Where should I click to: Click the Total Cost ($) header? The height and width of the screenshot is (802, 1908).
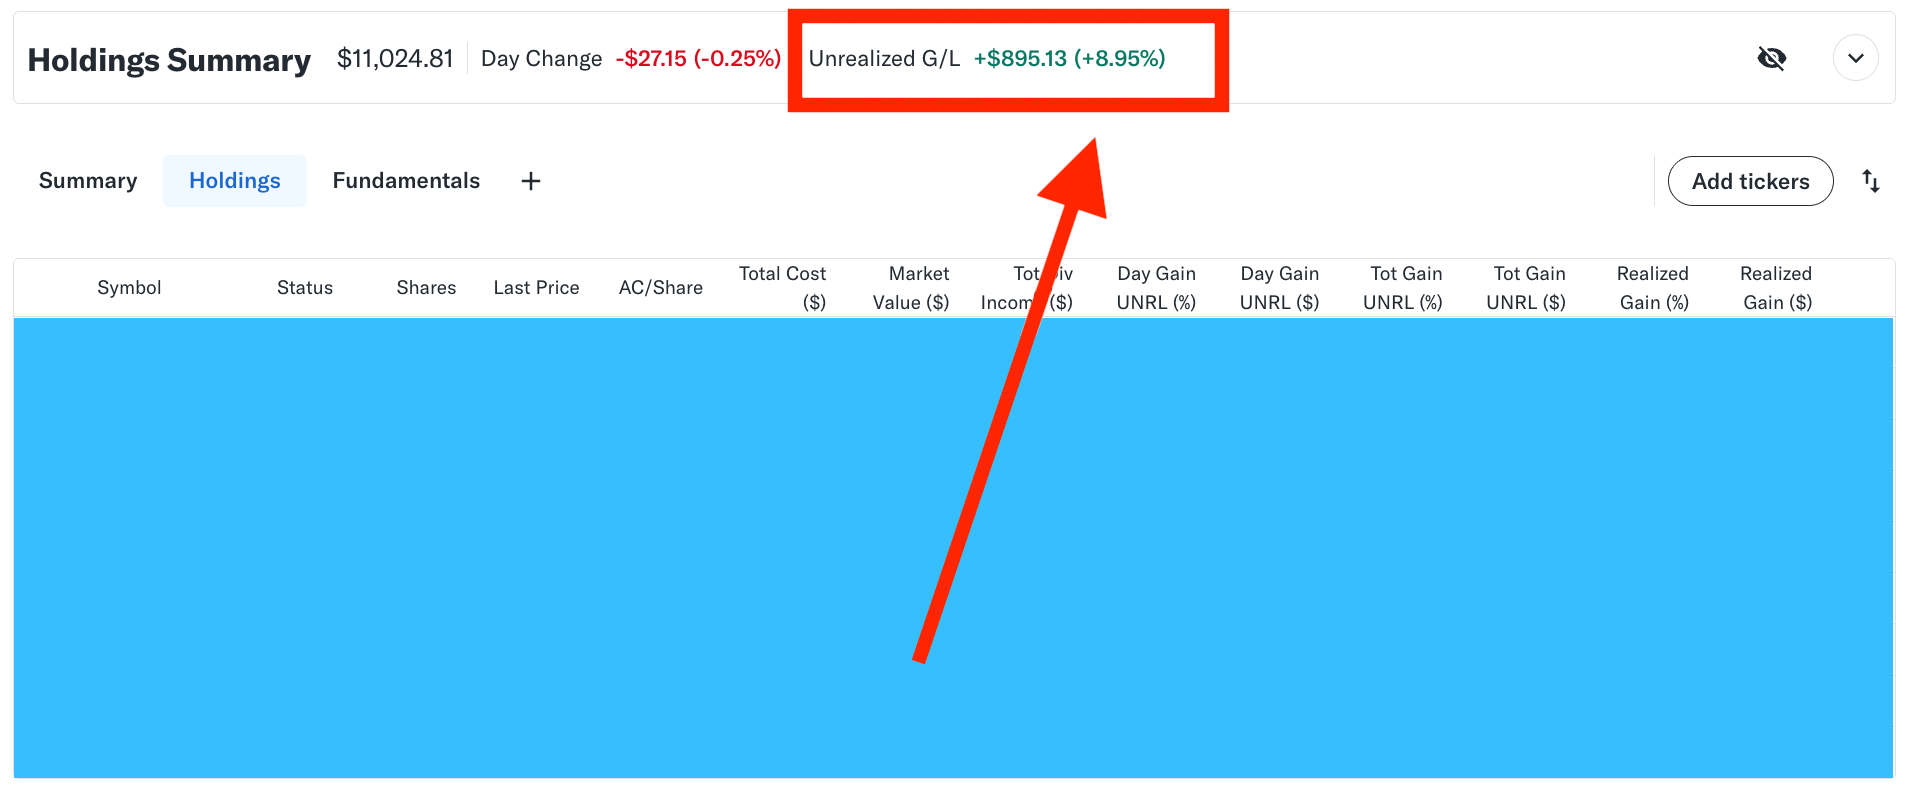[x=783, y=288]
